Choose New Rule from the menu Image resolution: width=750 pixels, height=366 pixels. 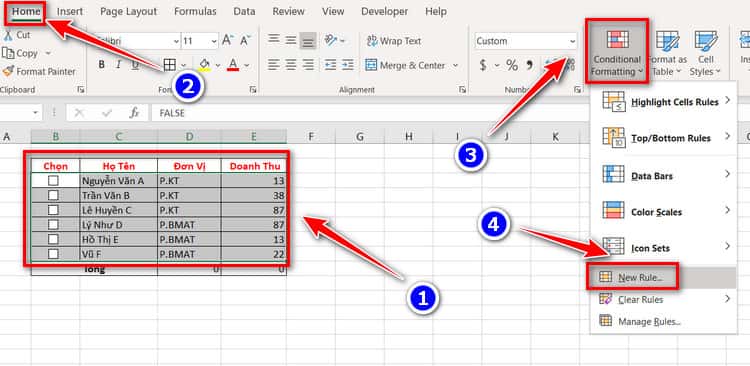(x=663, y=277)
